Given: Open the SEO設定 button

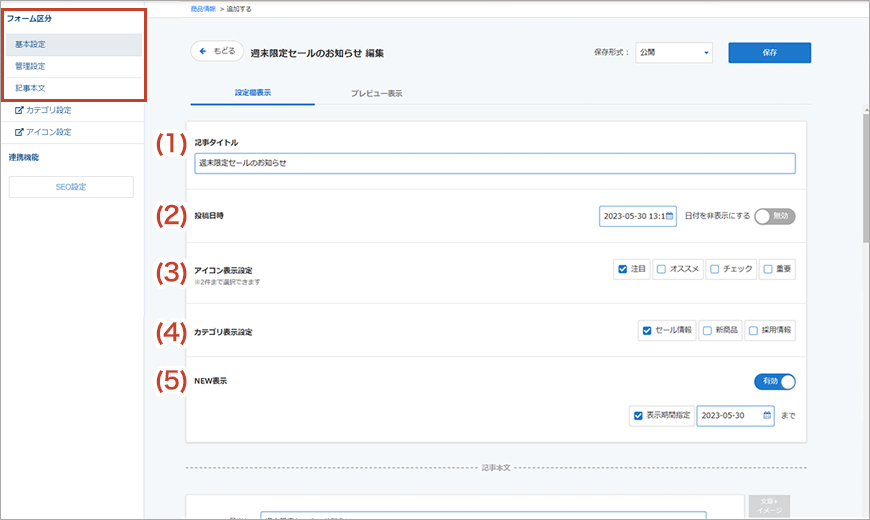Looking at the screenshot, I should (71, 187).
